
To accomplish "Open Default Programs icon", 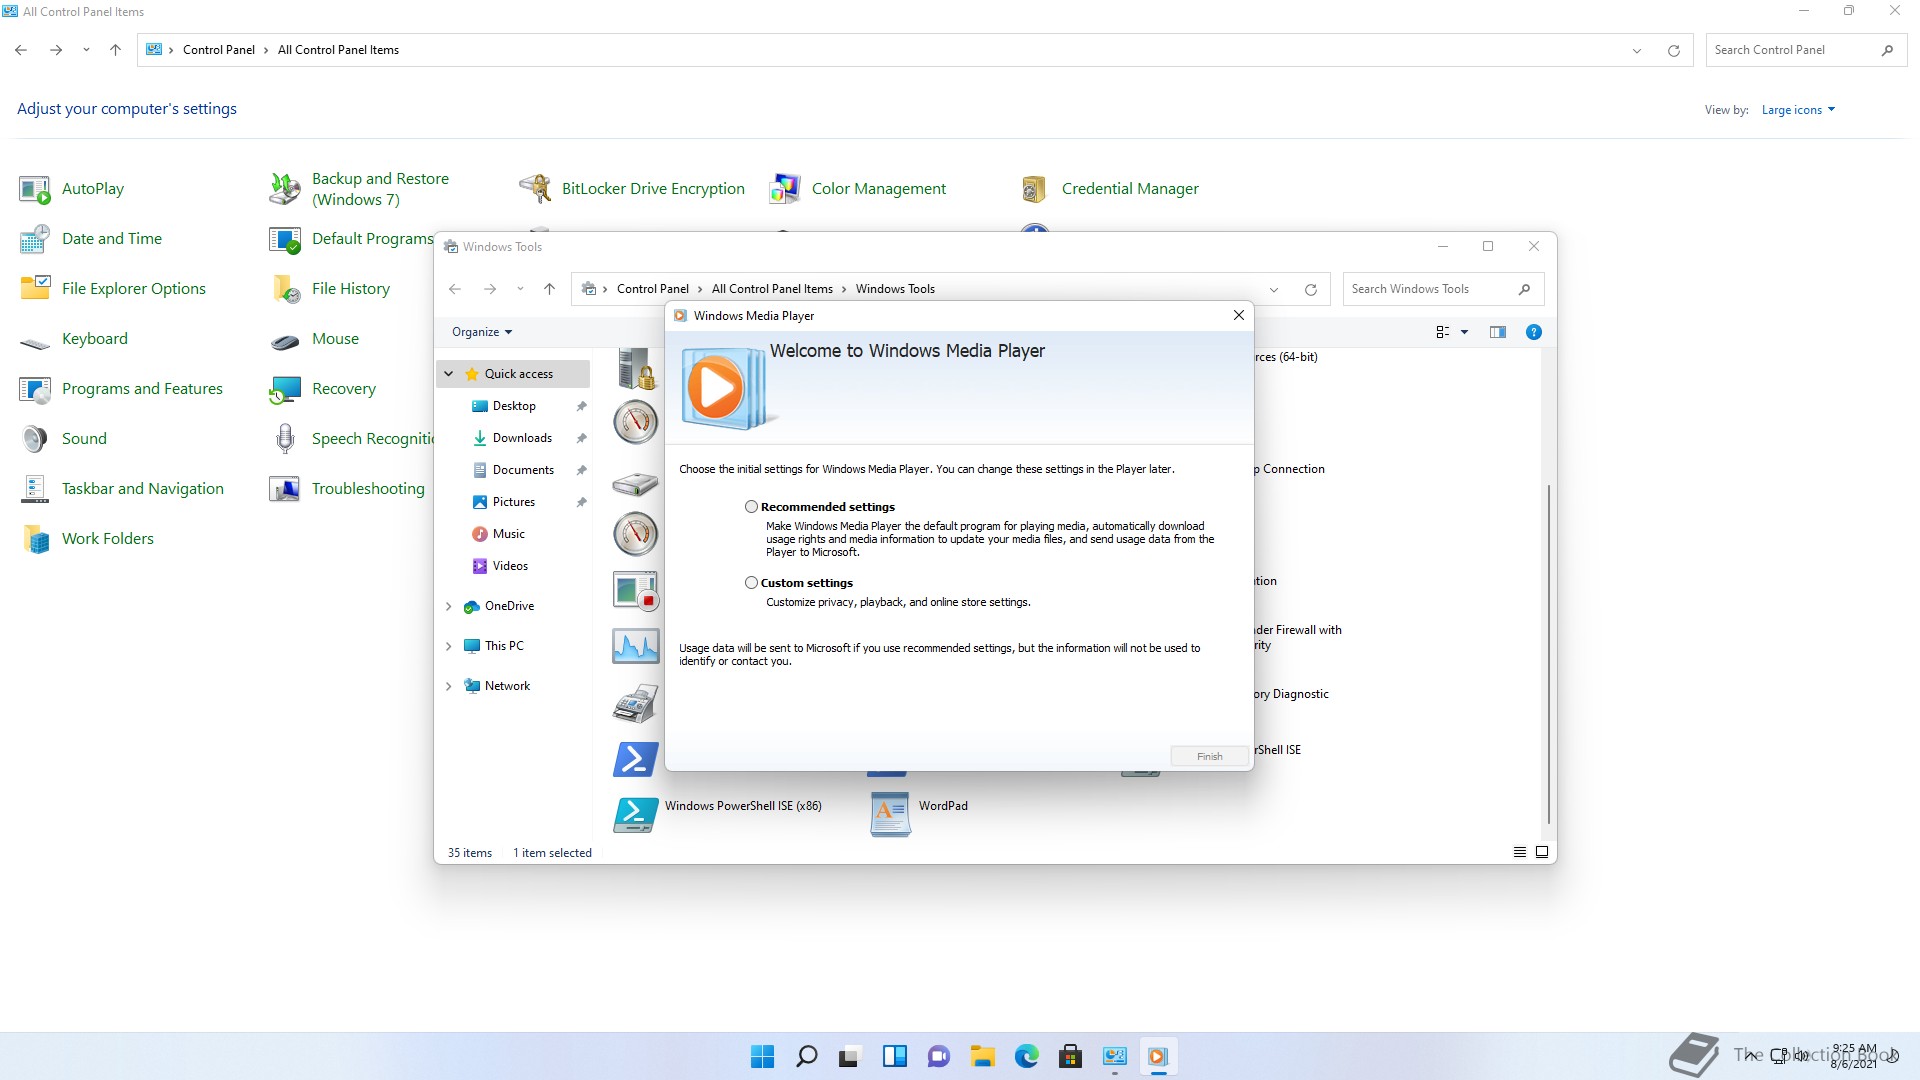I will coord(285,239).
